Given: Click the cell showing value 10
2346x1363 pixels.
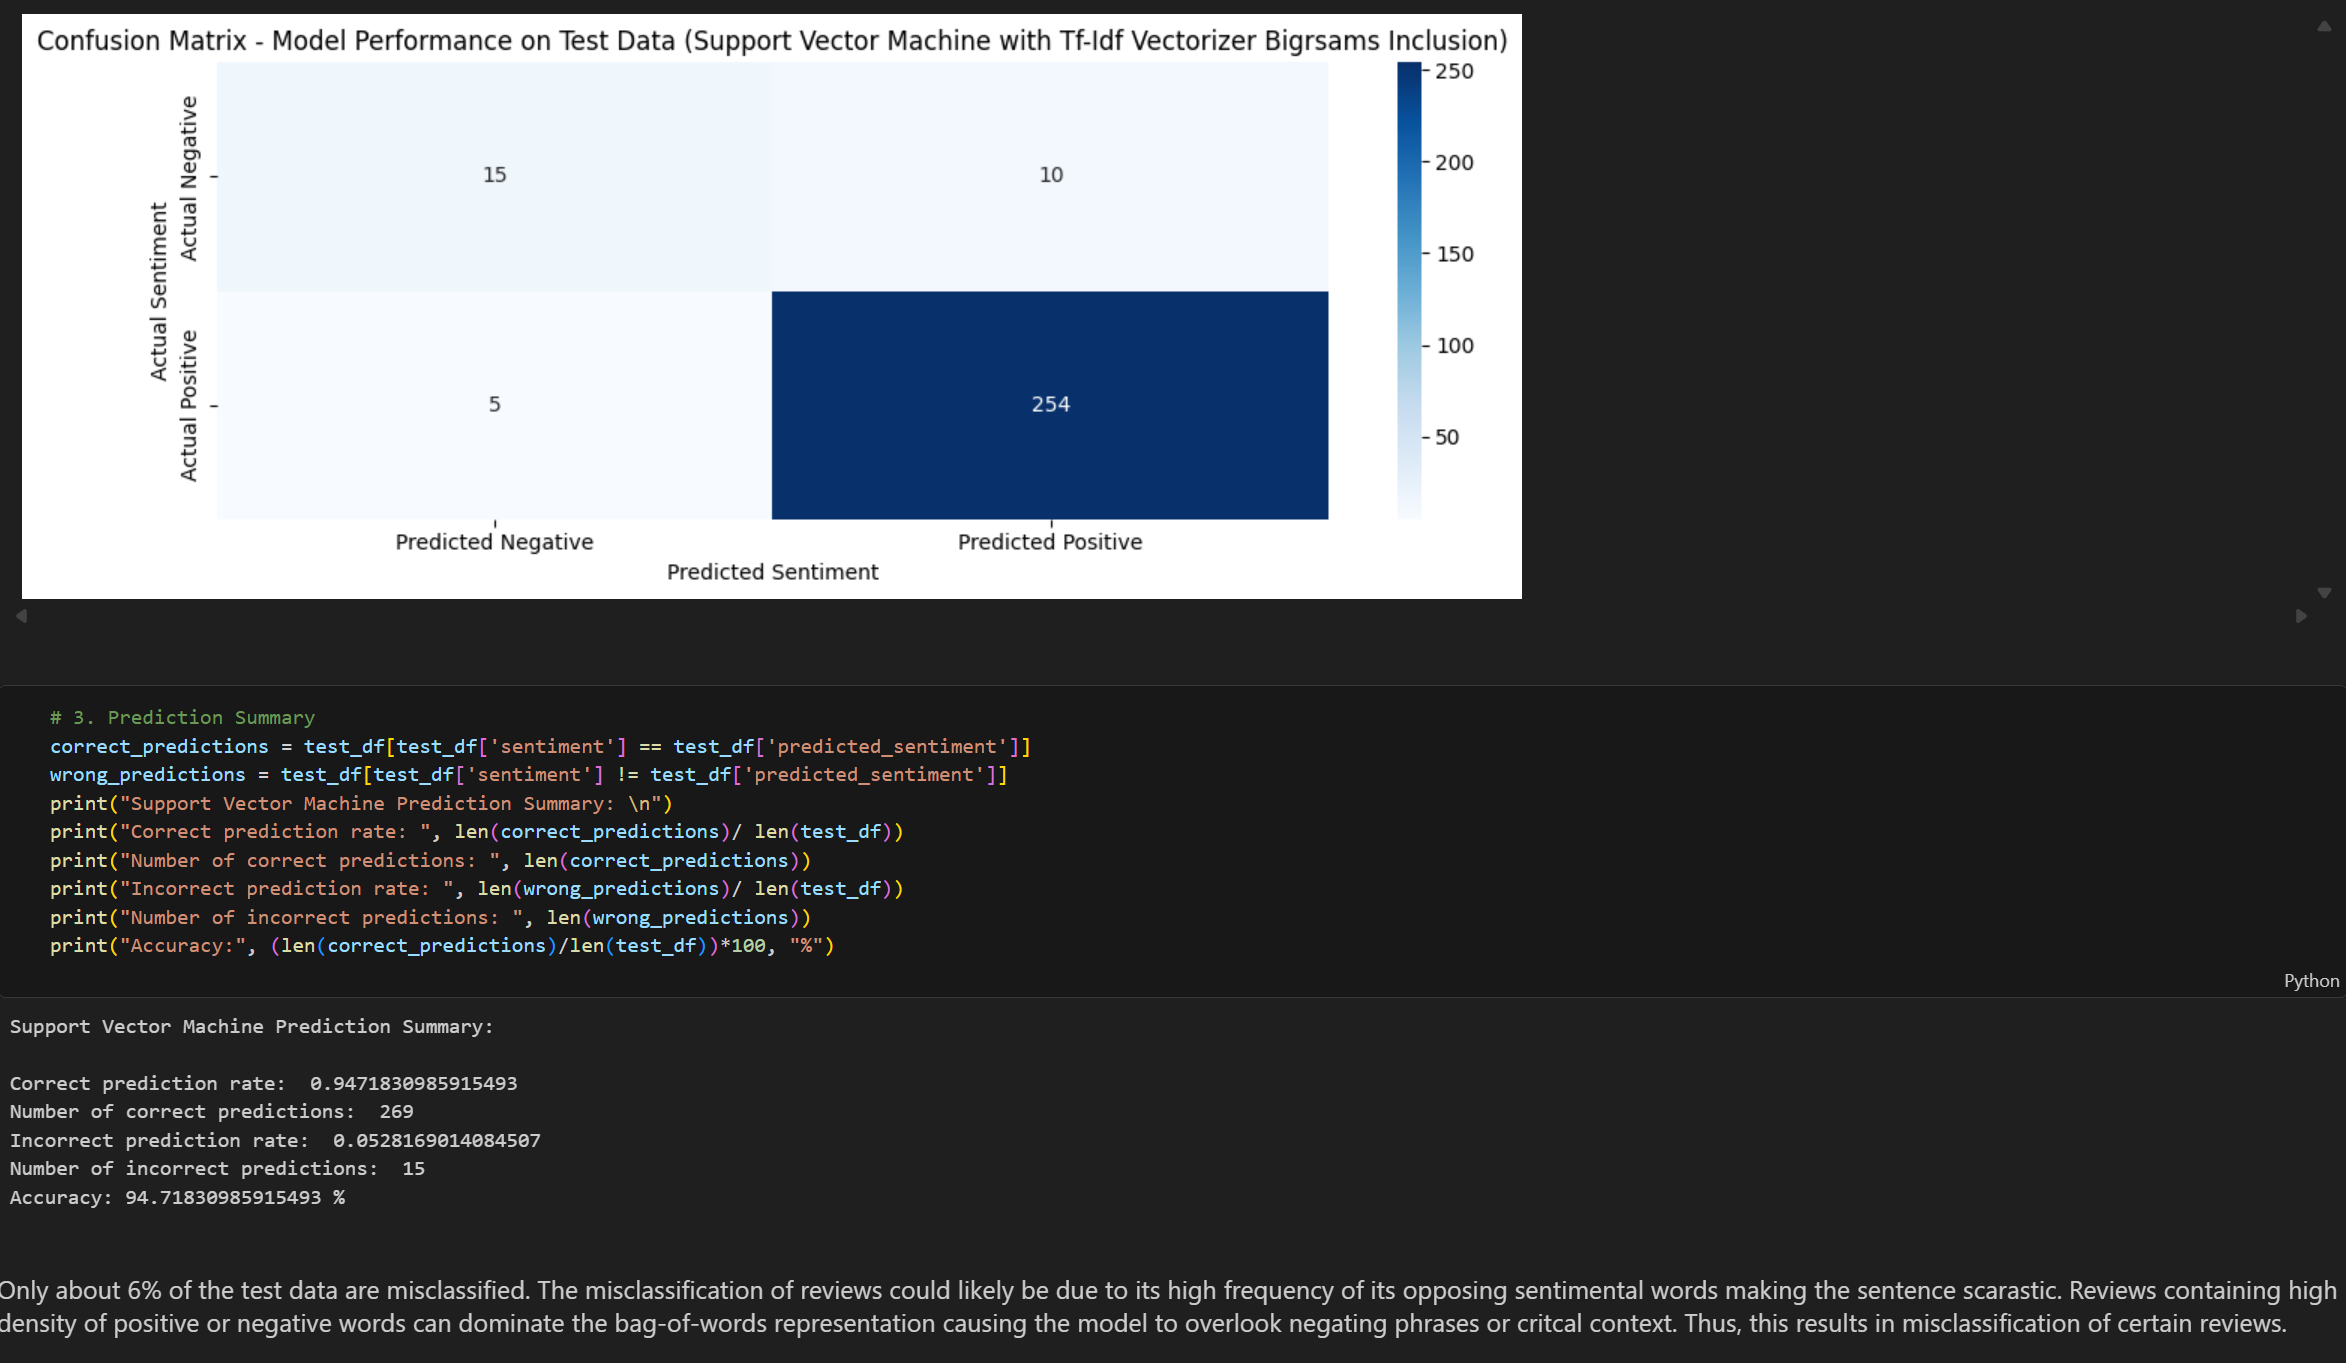Looking at the screenshot, I should click(x=1050, y=175).
